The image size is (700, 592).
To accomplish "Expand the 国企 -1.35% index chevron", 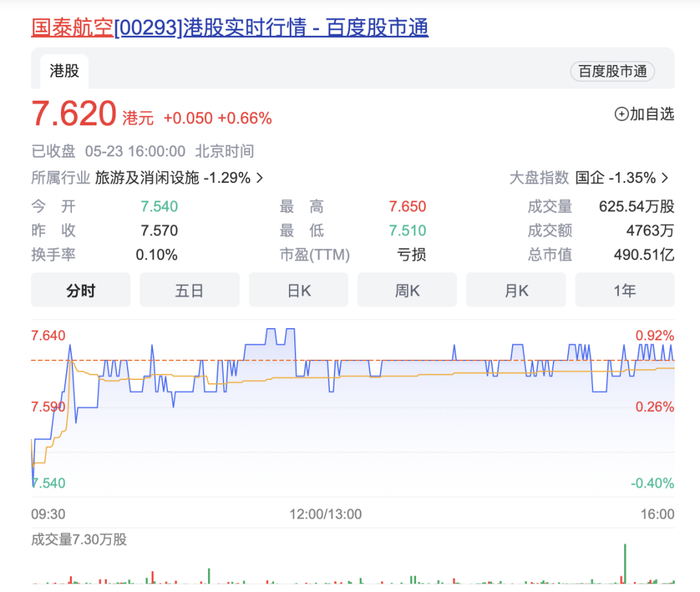I will tap(665, 178).
